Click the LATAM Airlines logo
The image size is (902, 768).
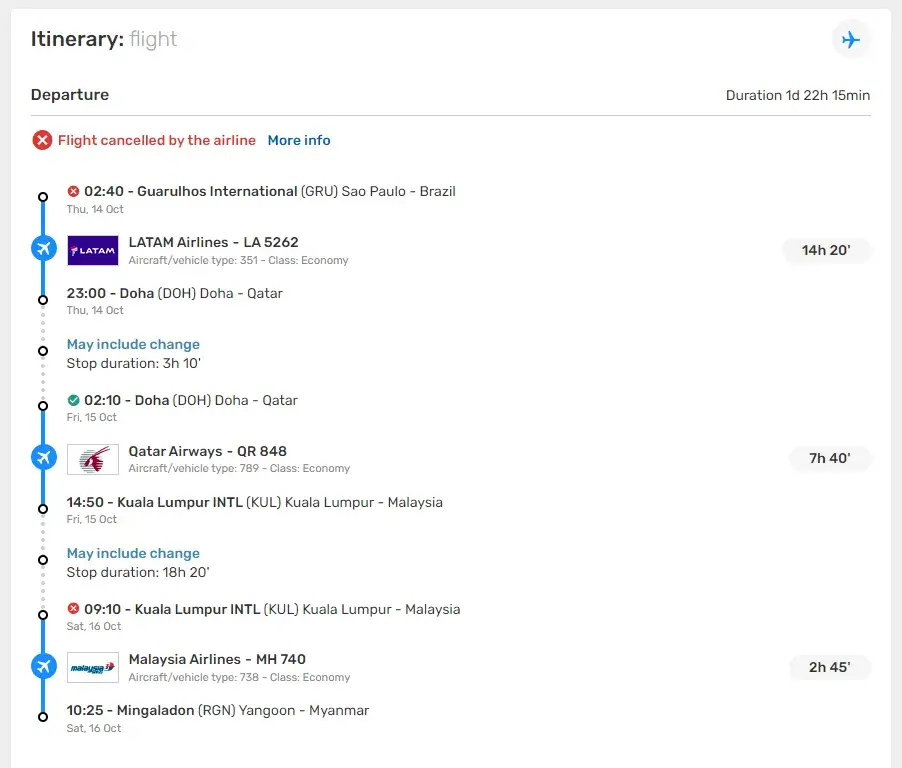[x=93, y=250]
